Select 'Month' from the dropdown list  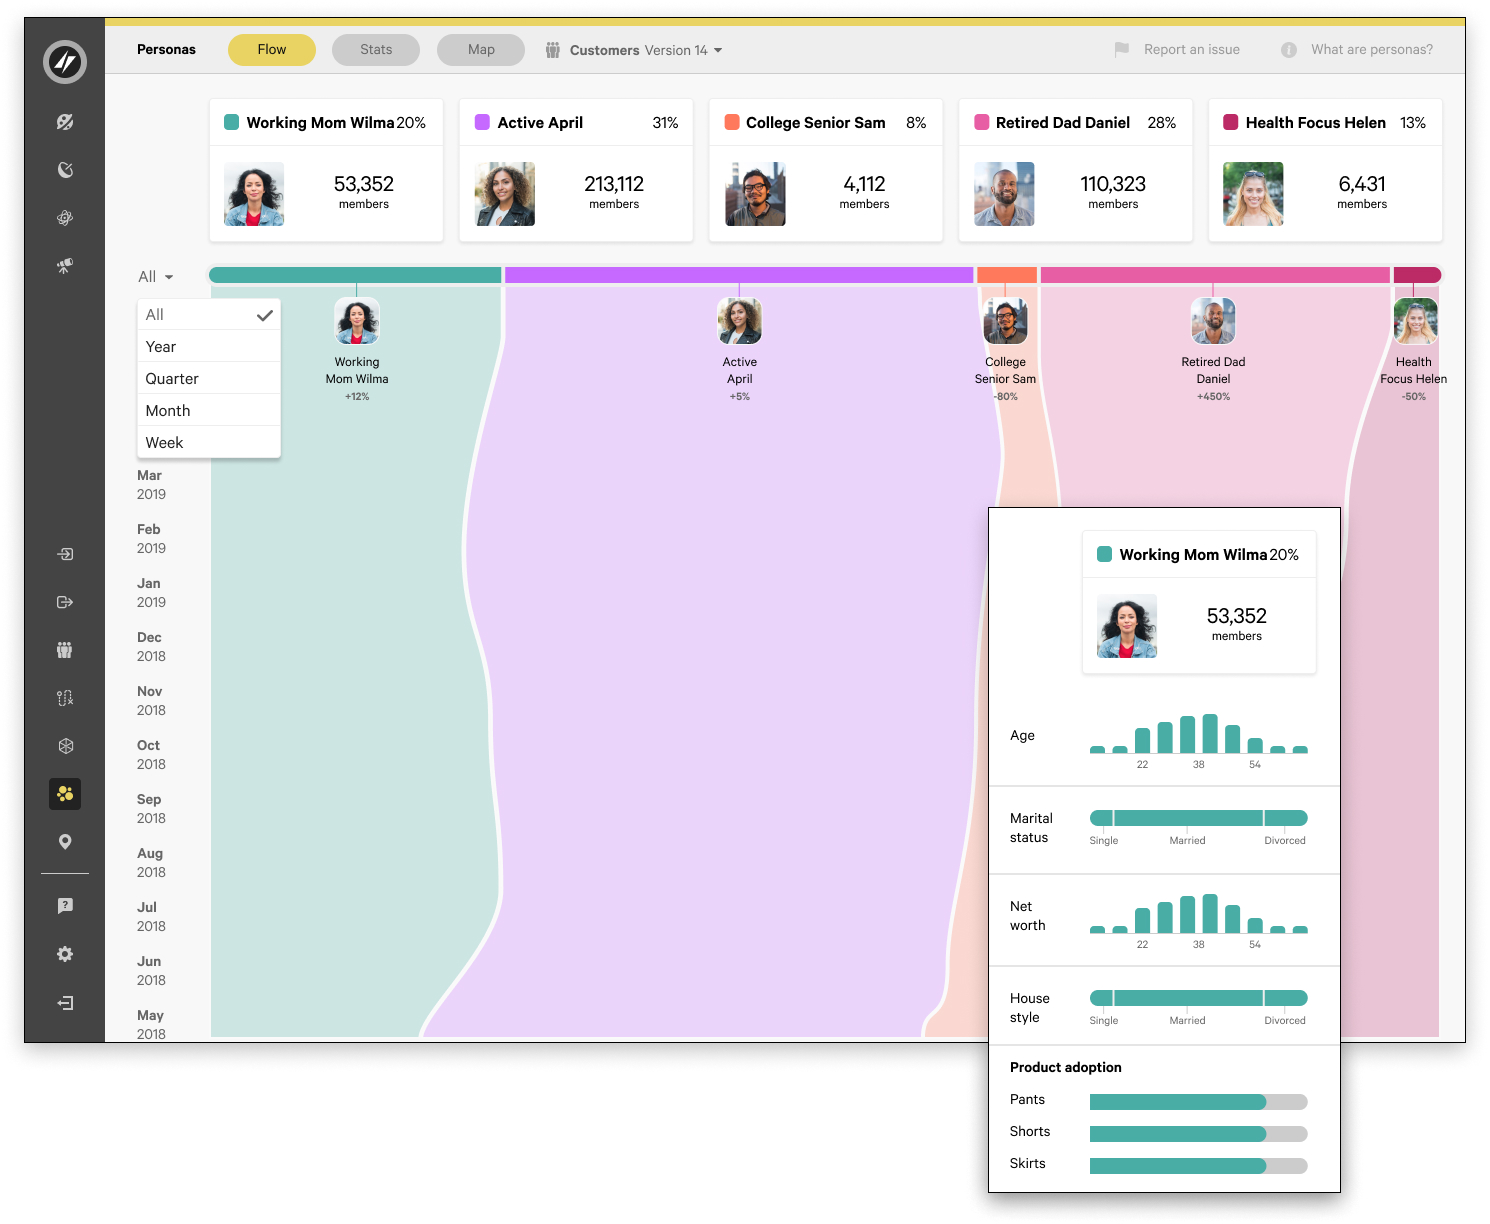point(208,411)
